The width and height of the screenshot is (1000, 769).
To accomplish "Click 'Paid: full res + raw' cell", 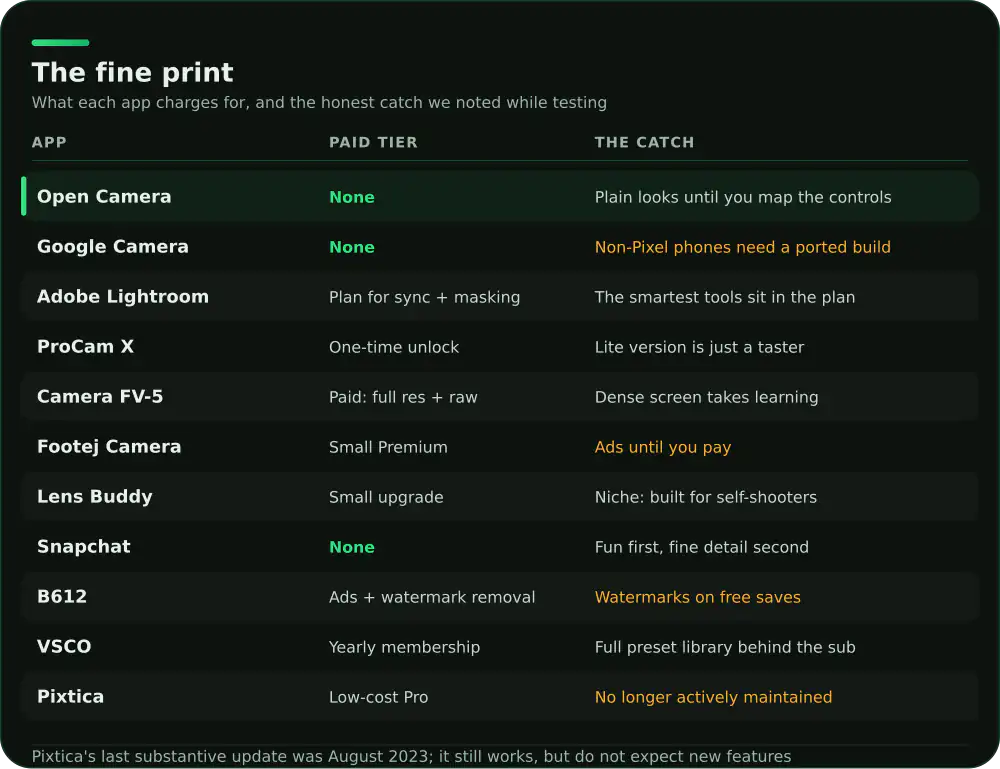I will [x=403, y=397].
